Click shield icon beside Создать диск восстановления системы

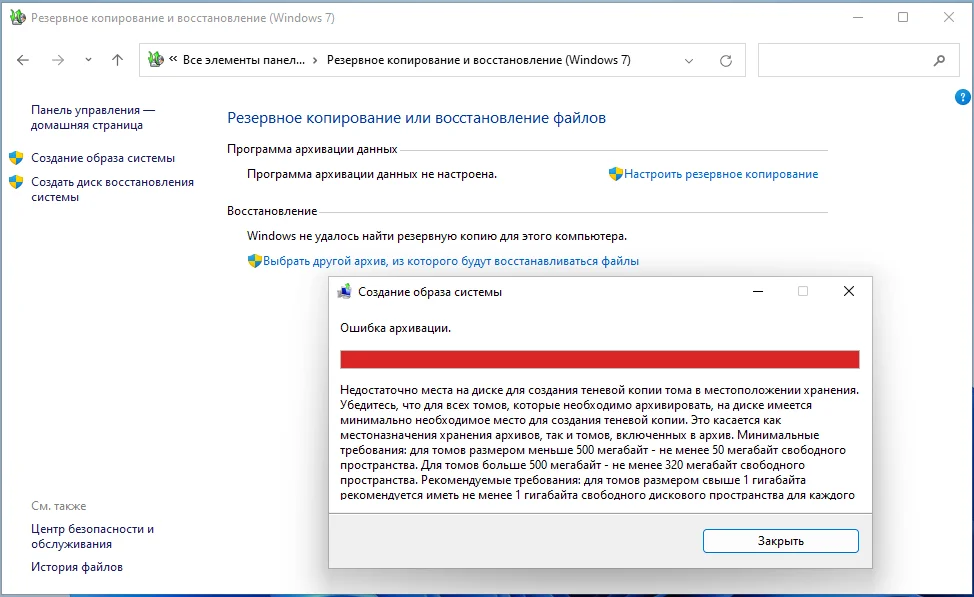tap(16, 182)
